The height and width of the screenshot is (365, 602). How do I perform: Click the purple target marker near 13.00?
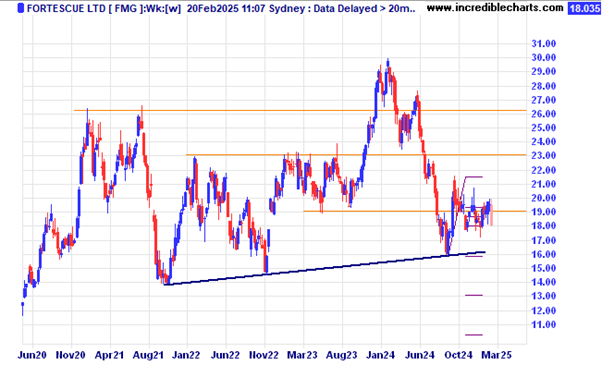pos(474,295)
